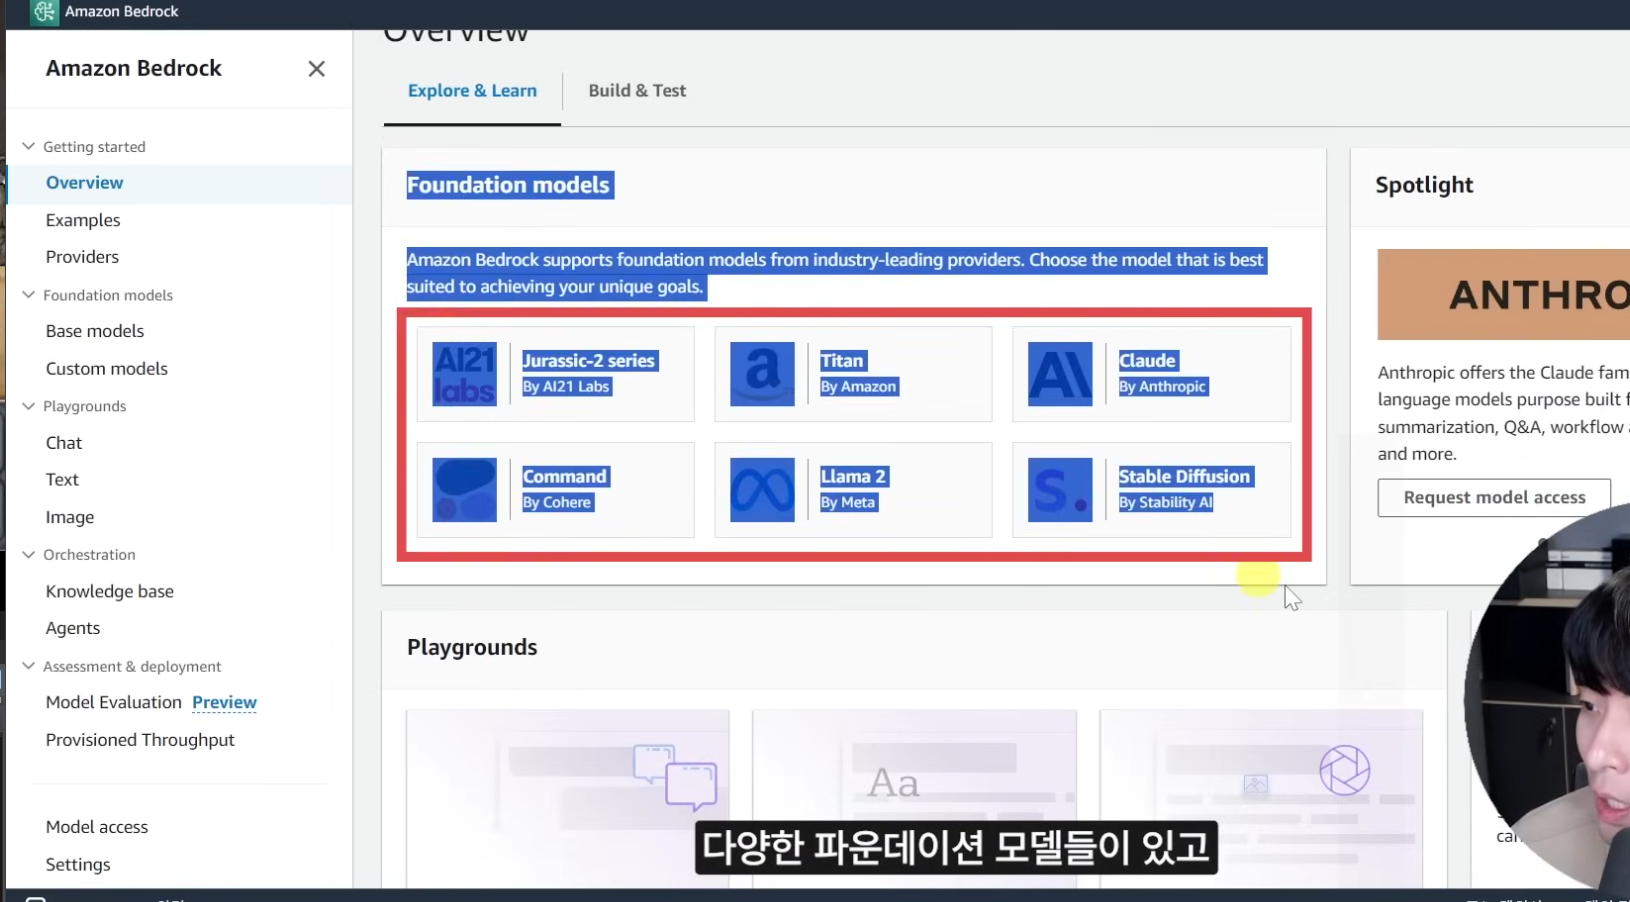Open Agents in the sidebar

73,628
